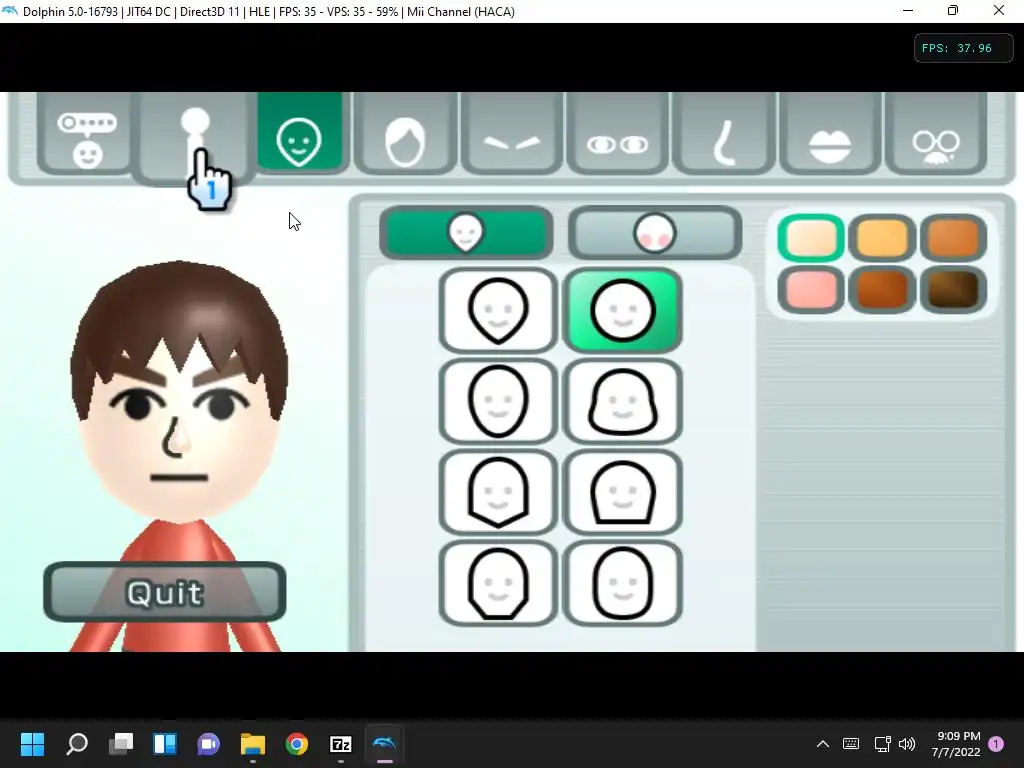1024x768 pixels.
Task: Choose the oval egg face shape
Action: click(x=498, y=402)
